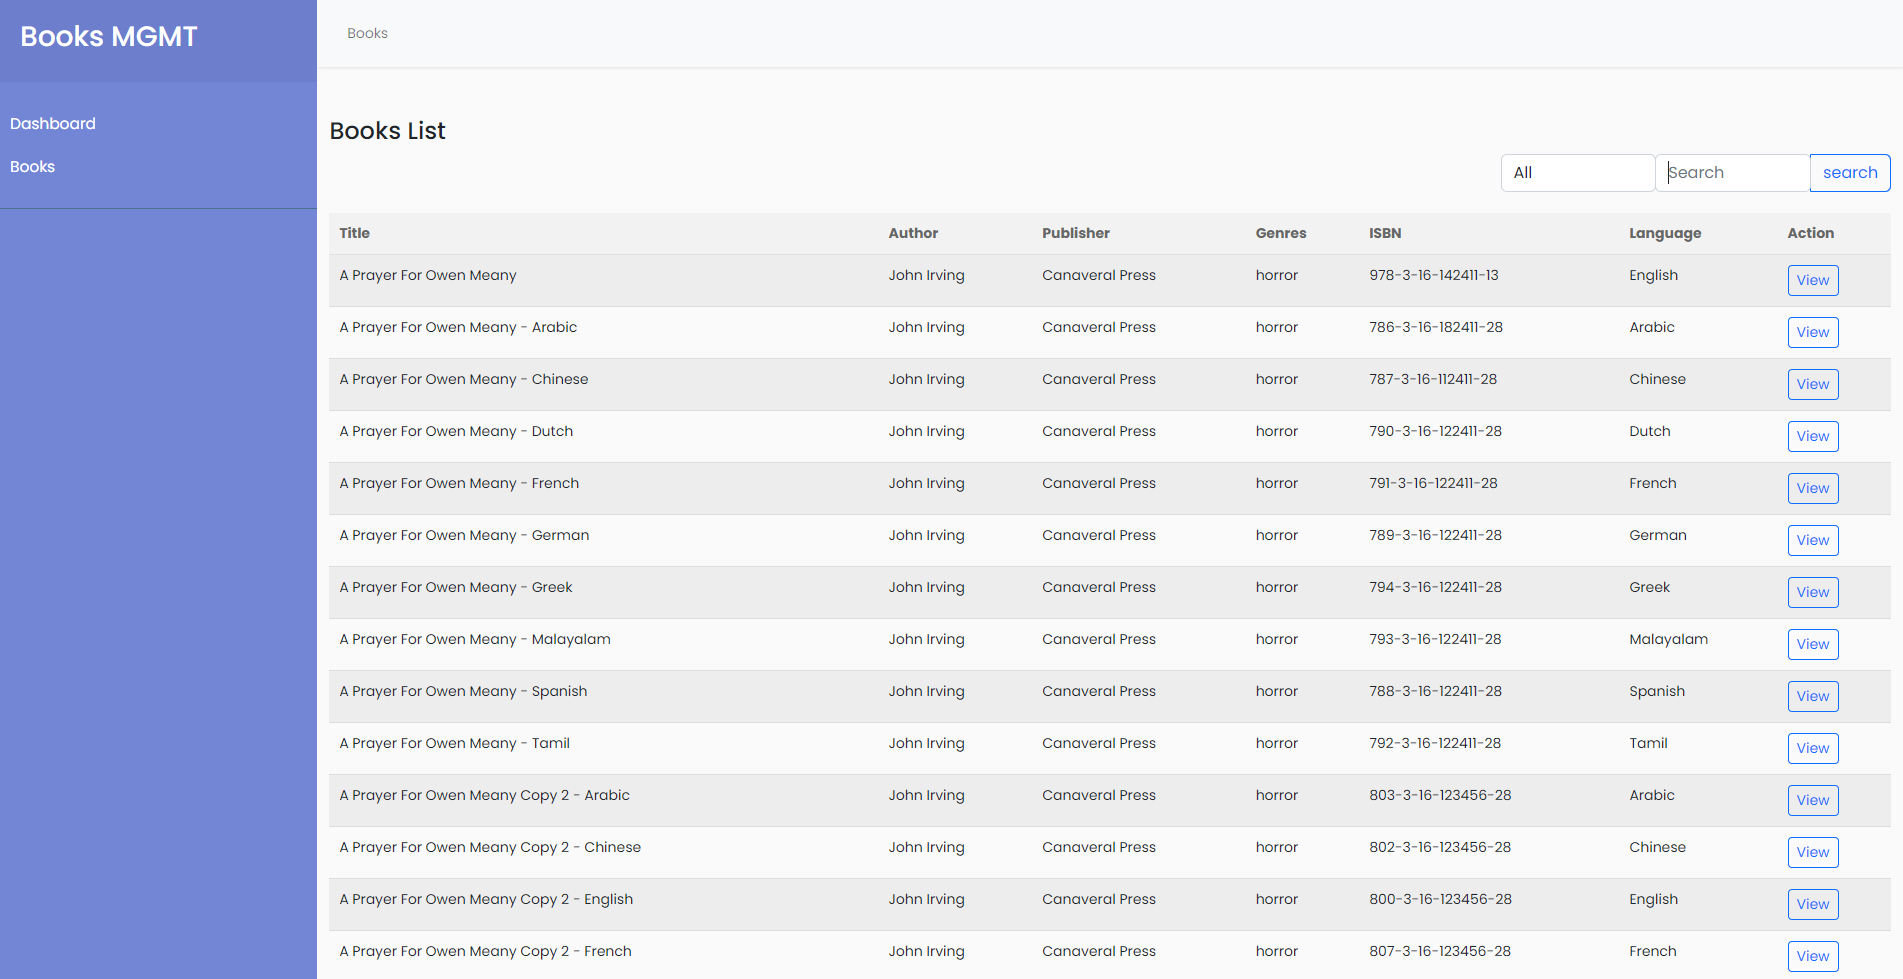View the Chinese edition of Owen Meany
Screen dimensions: 1903x979
[x=1812, y=384]
